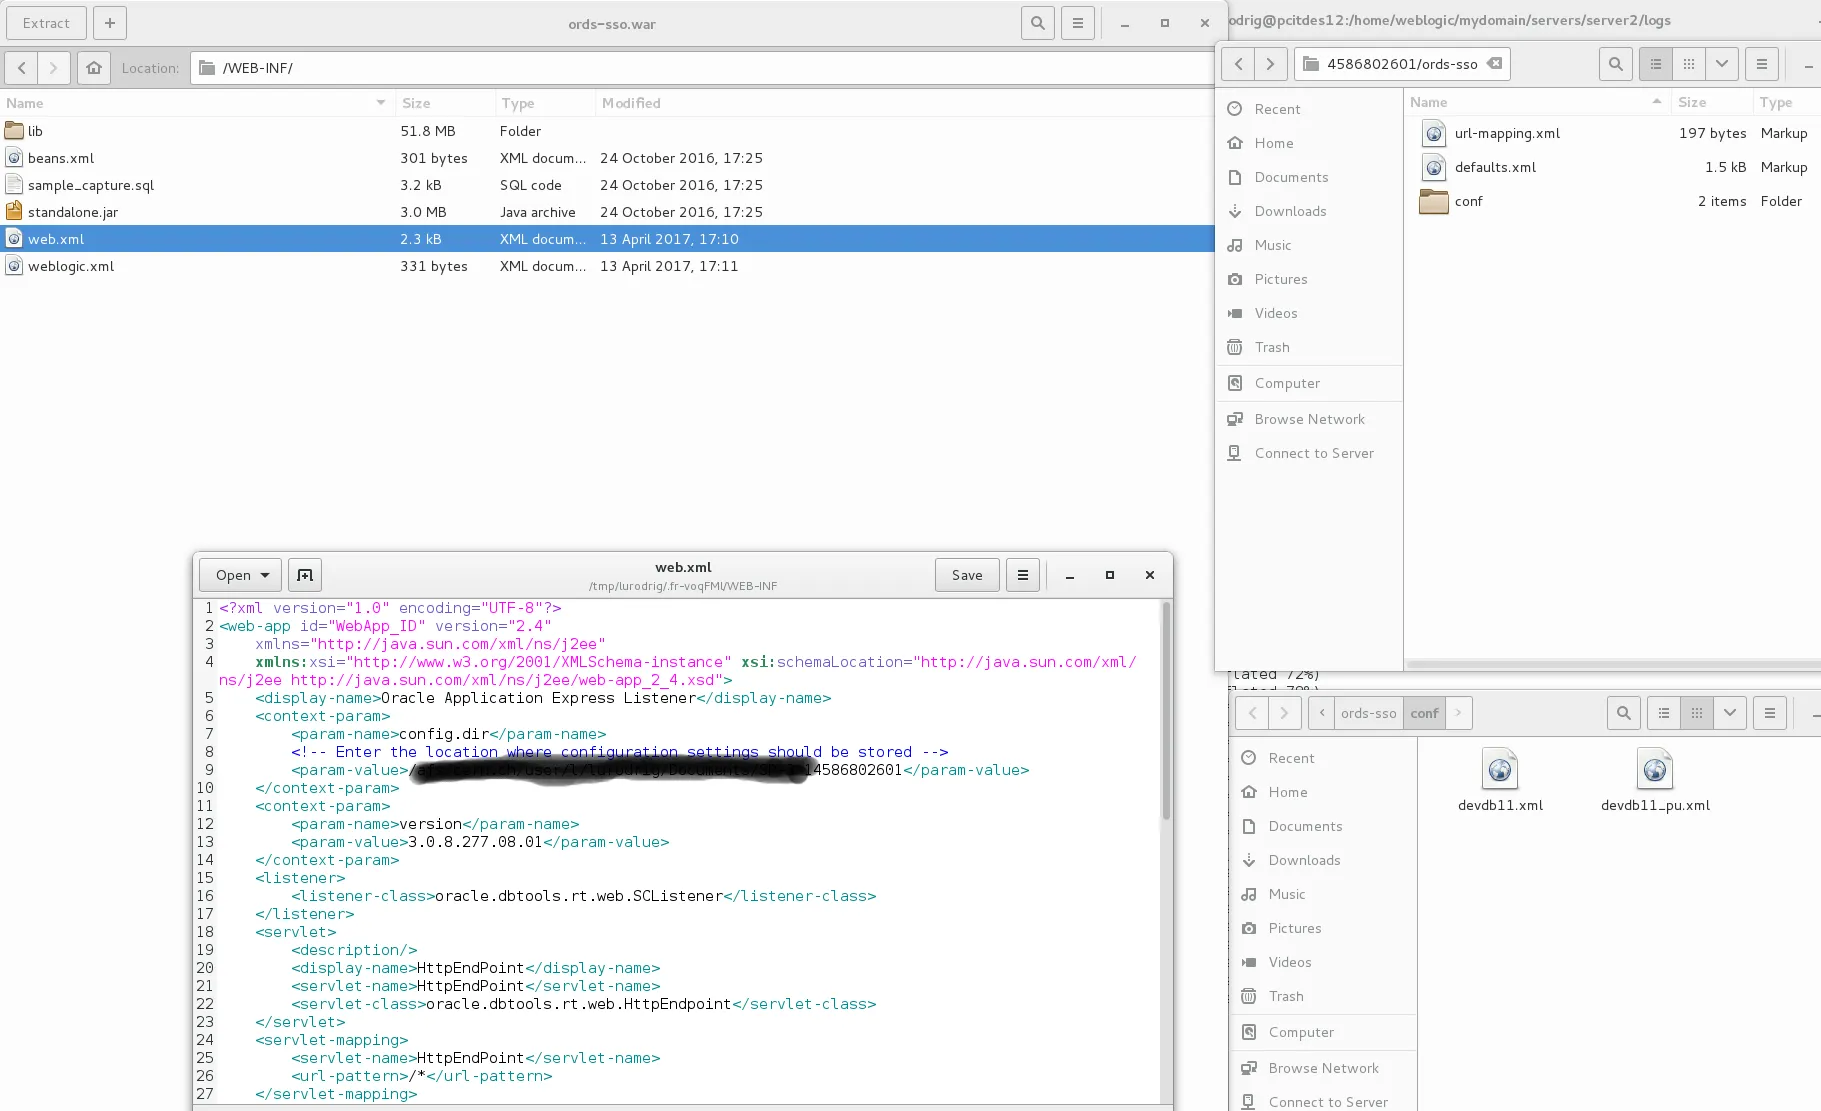Viewport: 1821px width, 1111px height.
Task: Create new document in text editor
Action: 305,575
